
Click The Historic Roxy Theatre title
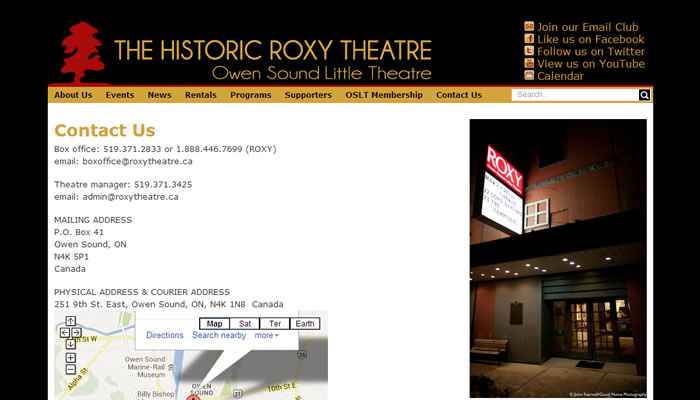point(273,50)
